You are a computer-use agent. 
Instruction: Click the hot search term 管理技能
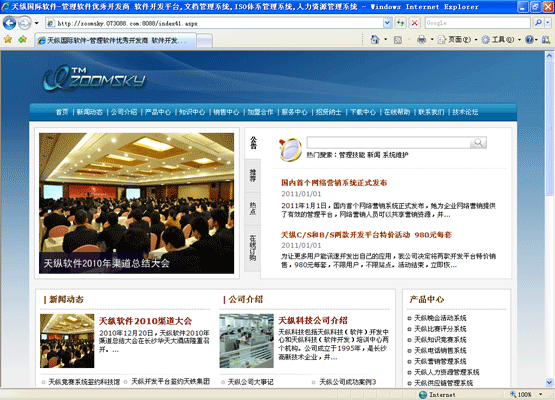coord(352,155)
